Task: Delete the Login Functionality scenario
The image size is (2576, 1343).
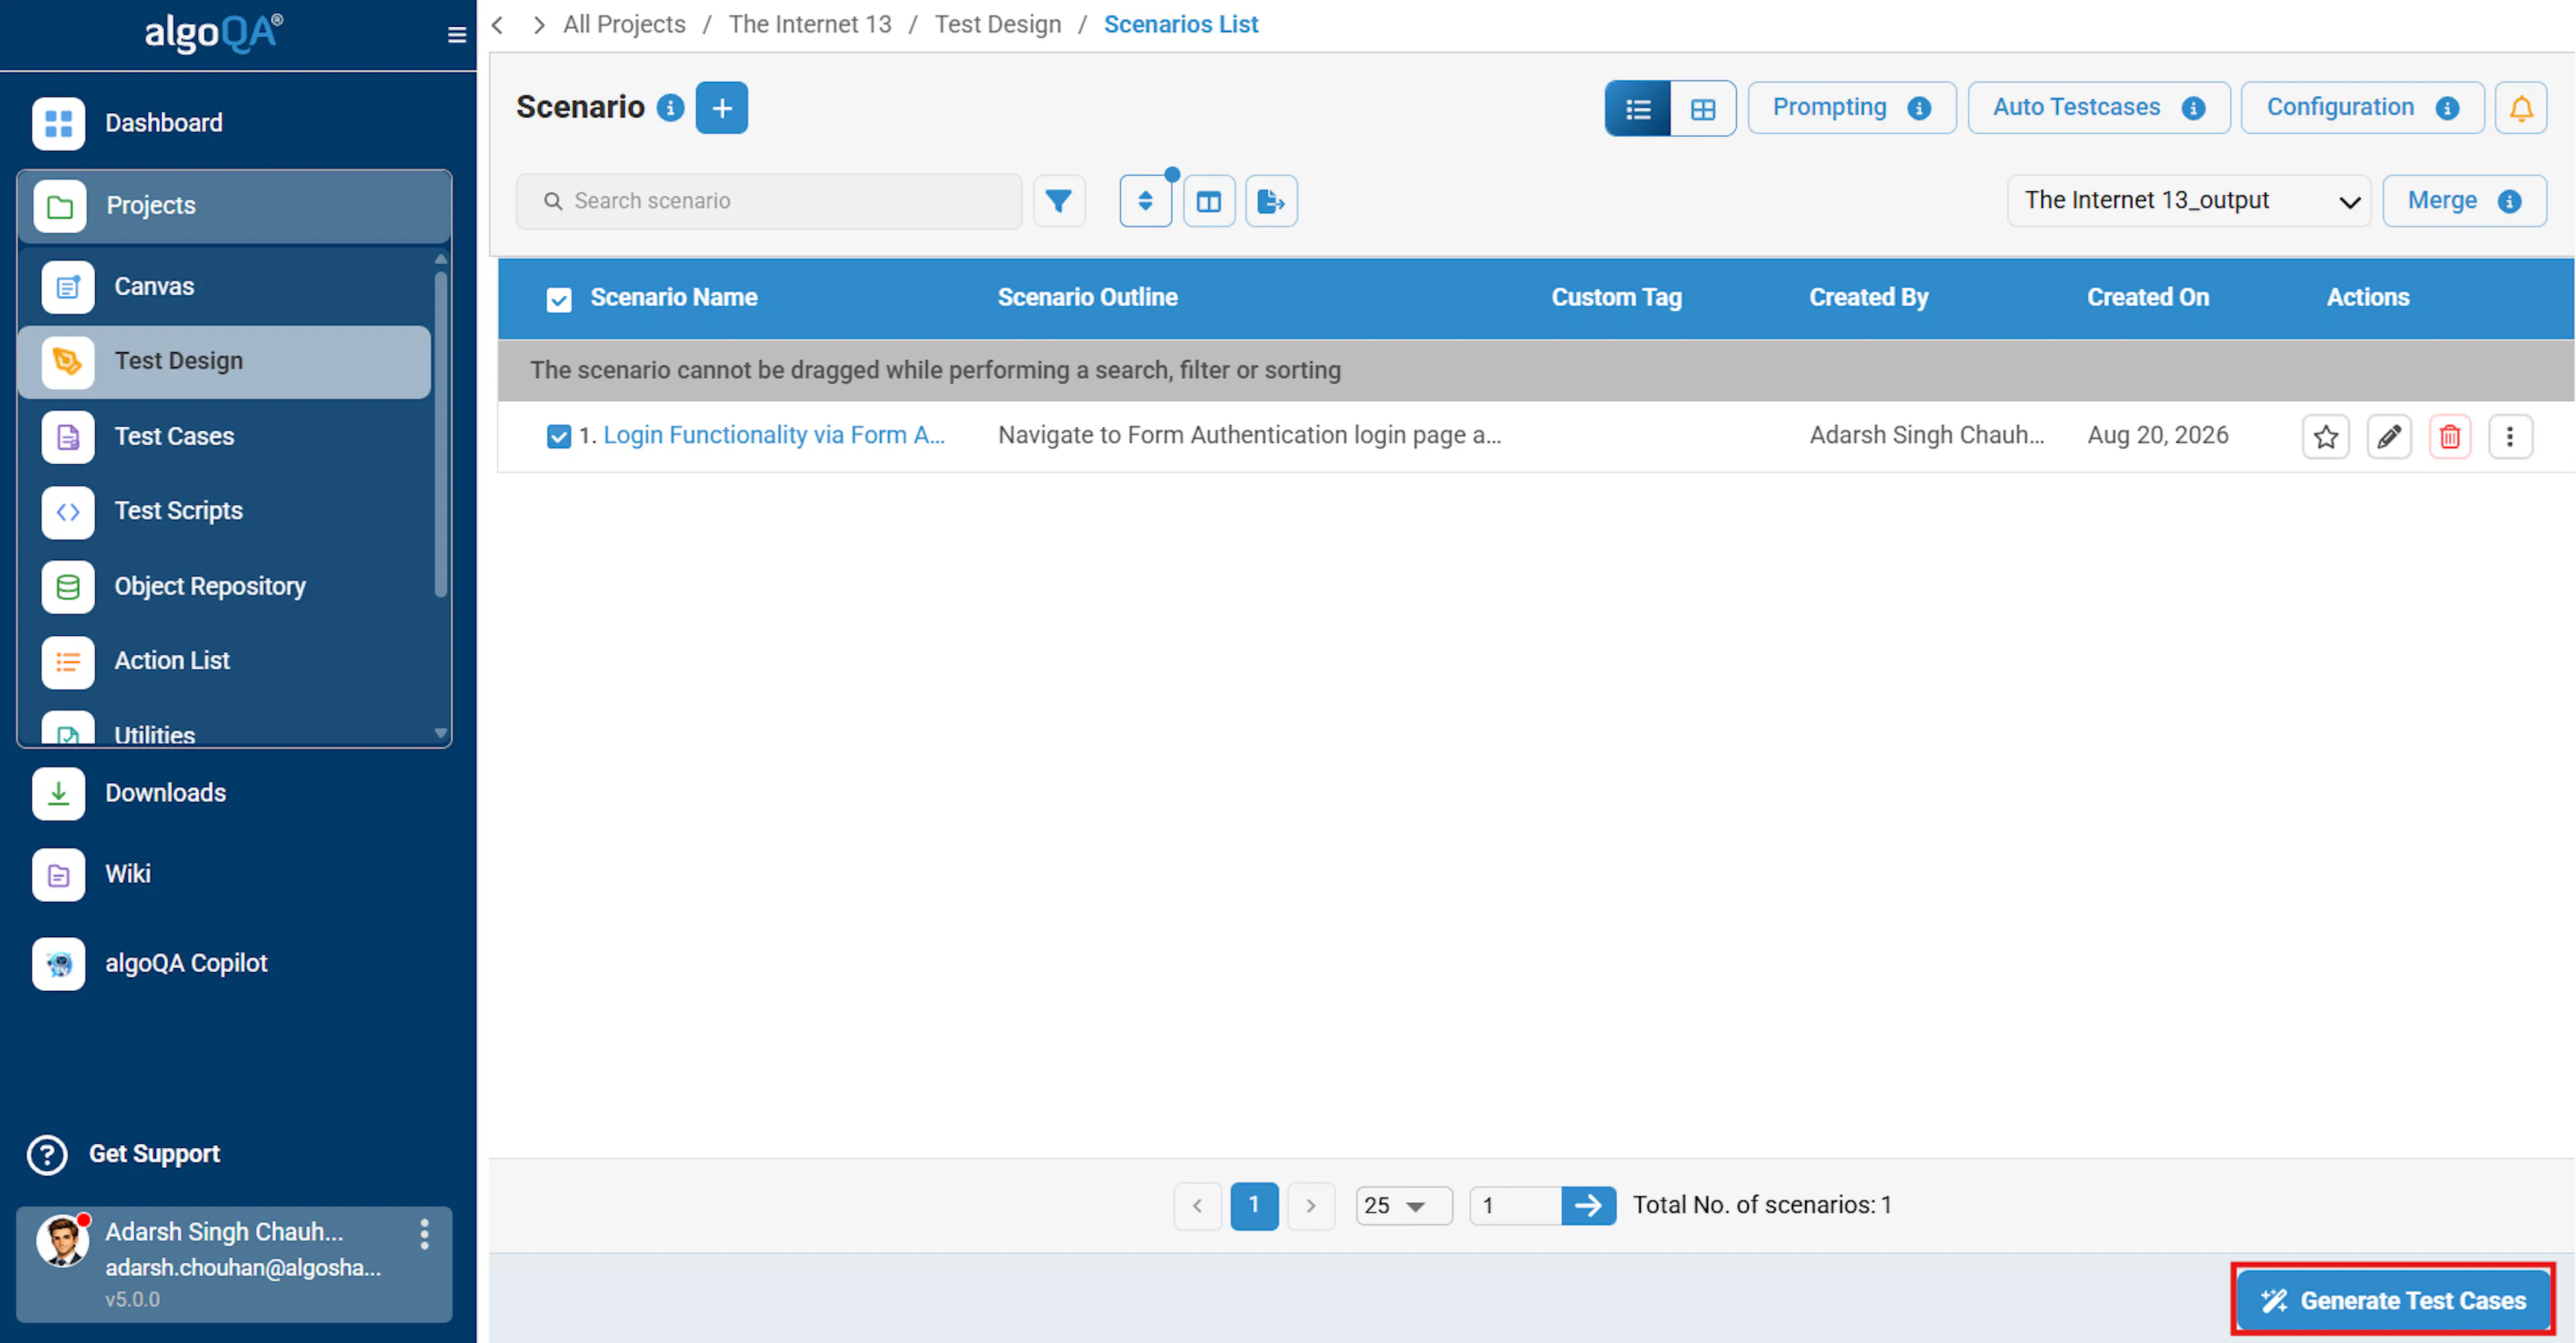Action: pyautogui.click(x=2450, y=437)
